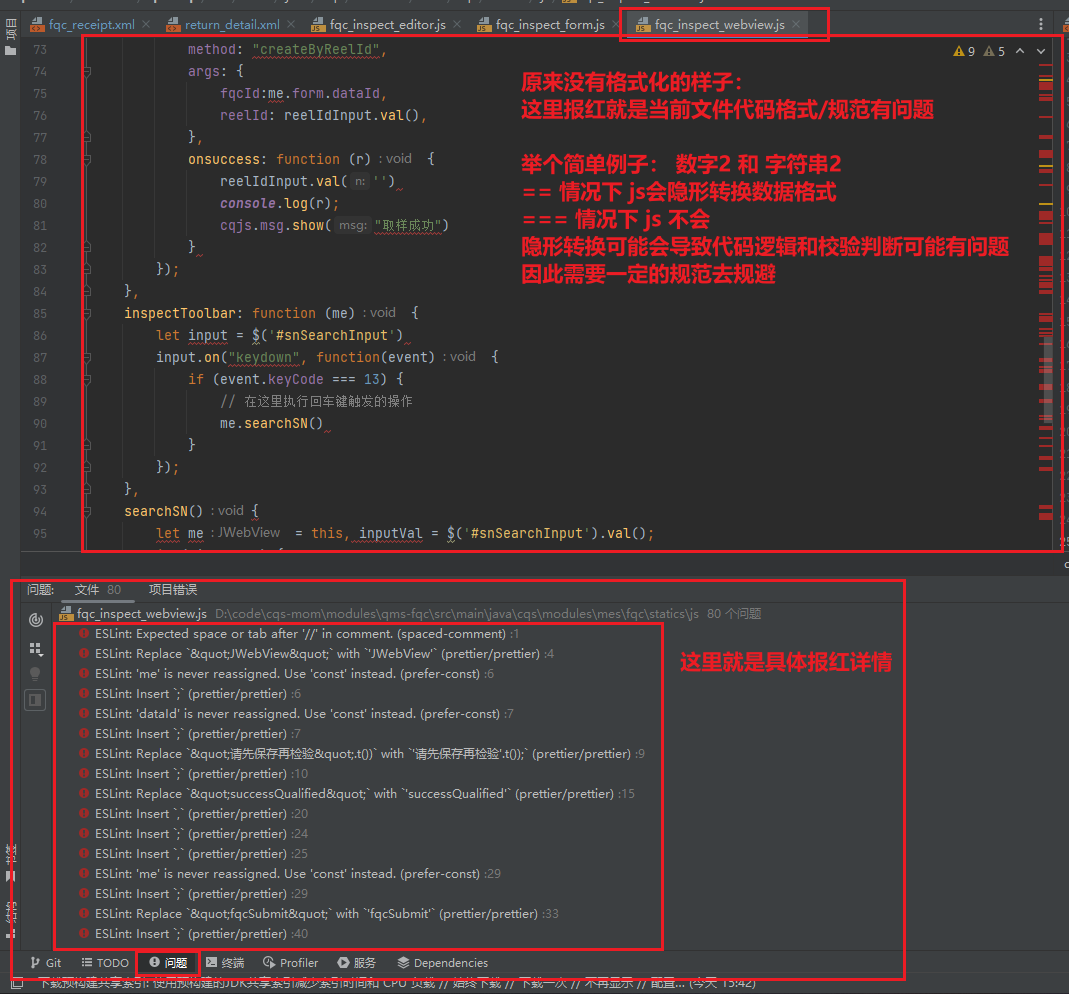Click fold end marker at line 77
Viewport: 1069px width, 994px height.
[87, 138]
